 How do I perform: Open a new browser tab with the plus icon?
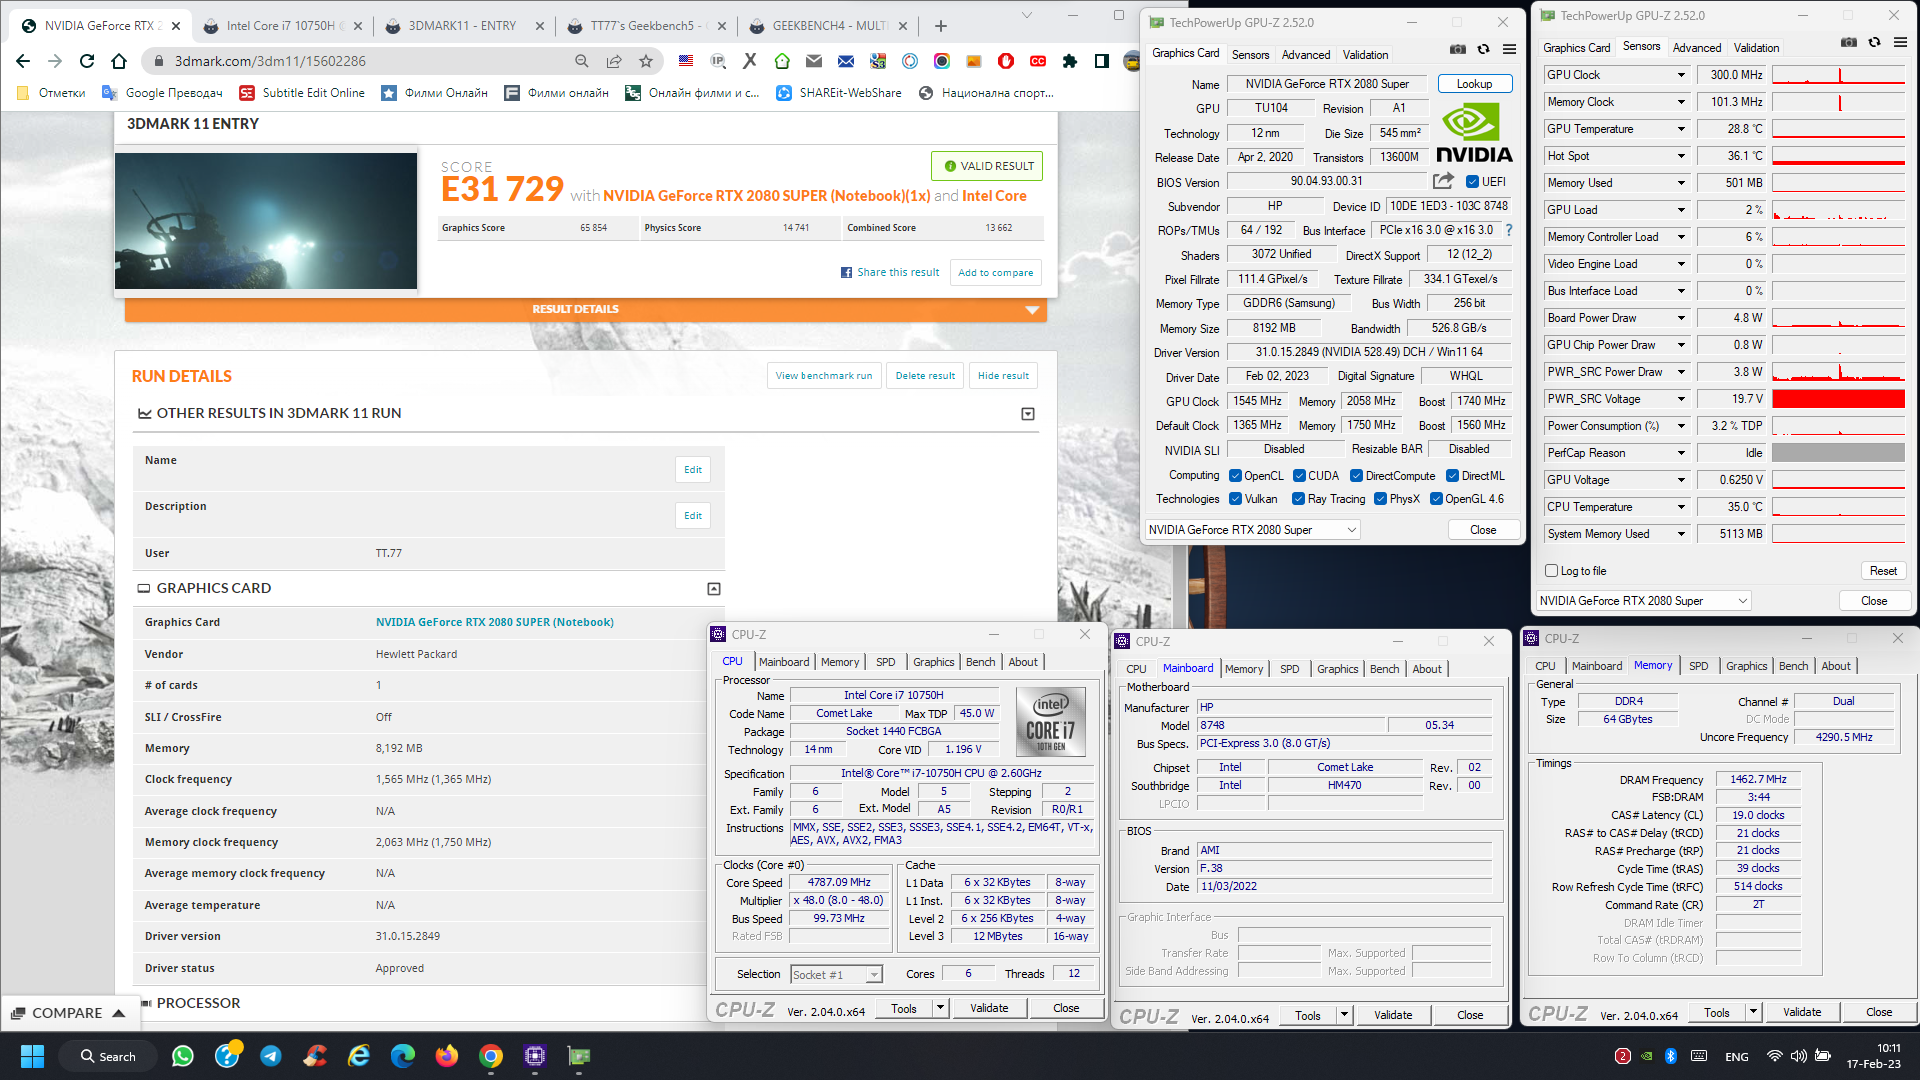tap(941, 26)
